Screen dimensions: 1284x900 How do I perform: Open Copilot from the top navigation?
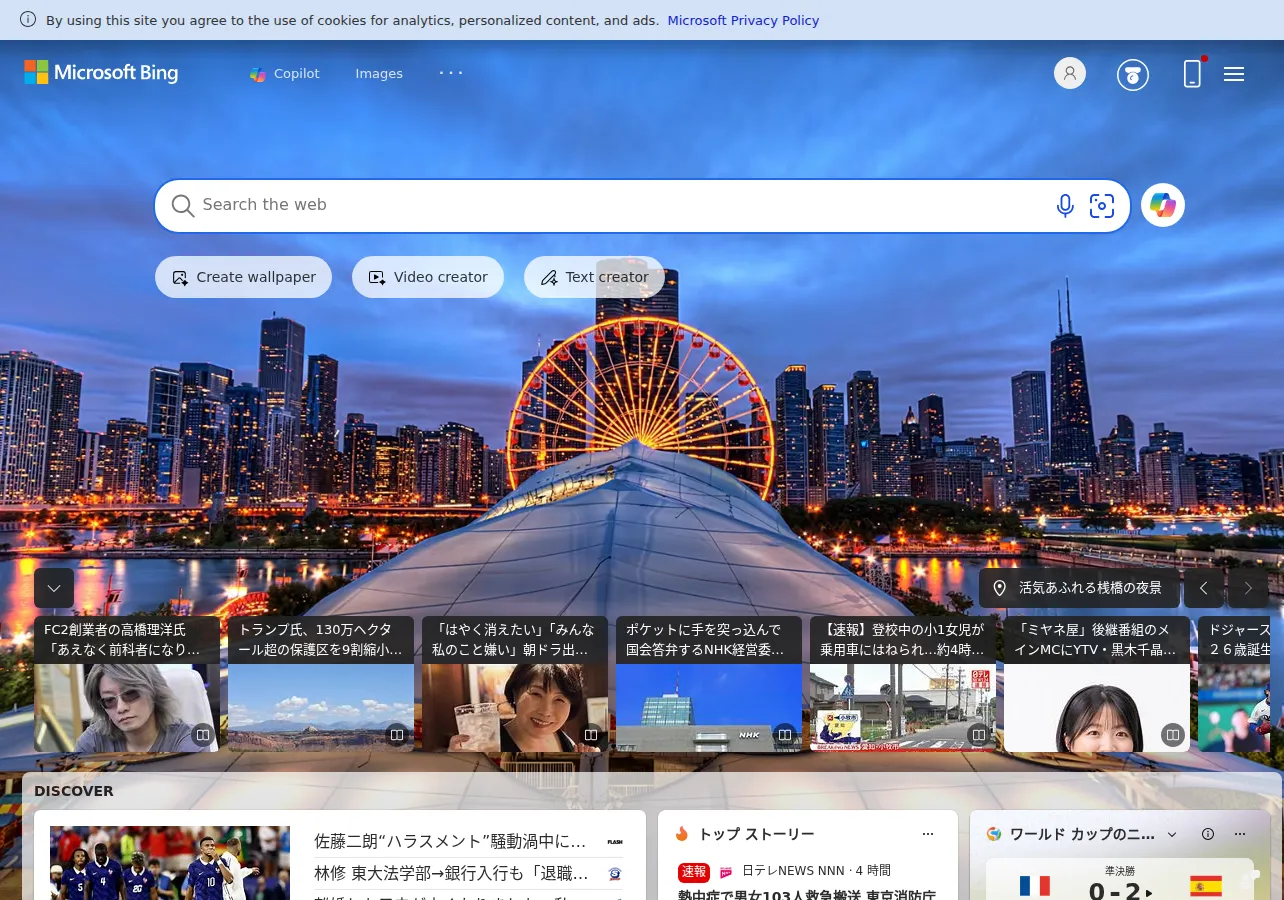point(285,73)
